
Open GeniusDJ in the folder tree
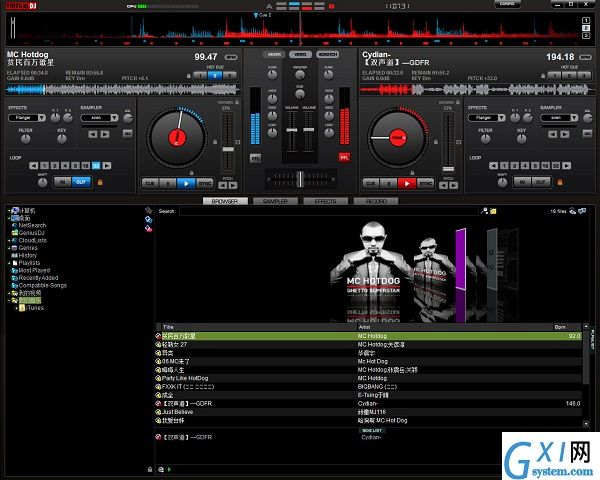point(28,233)
